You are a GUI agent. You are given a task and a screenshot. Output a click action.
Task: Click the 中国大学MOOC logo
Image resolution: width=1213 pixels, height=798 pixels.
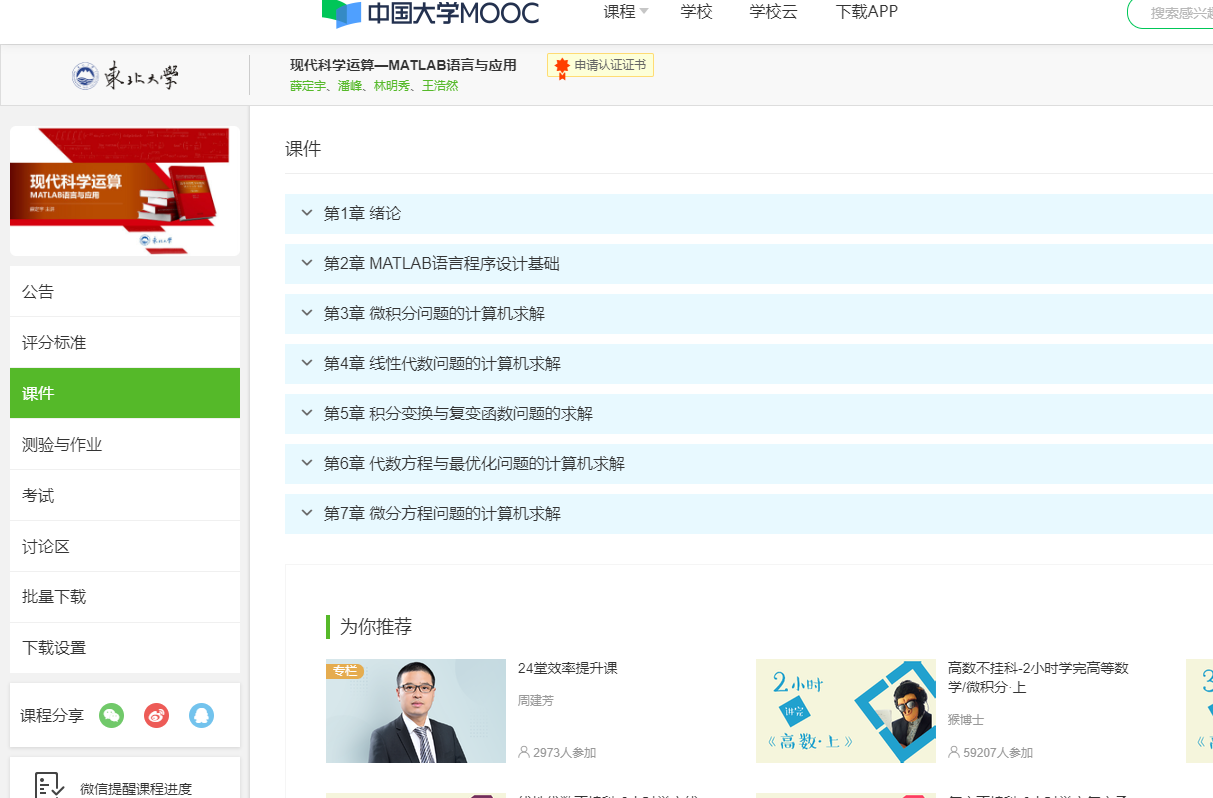click(431, 13)
